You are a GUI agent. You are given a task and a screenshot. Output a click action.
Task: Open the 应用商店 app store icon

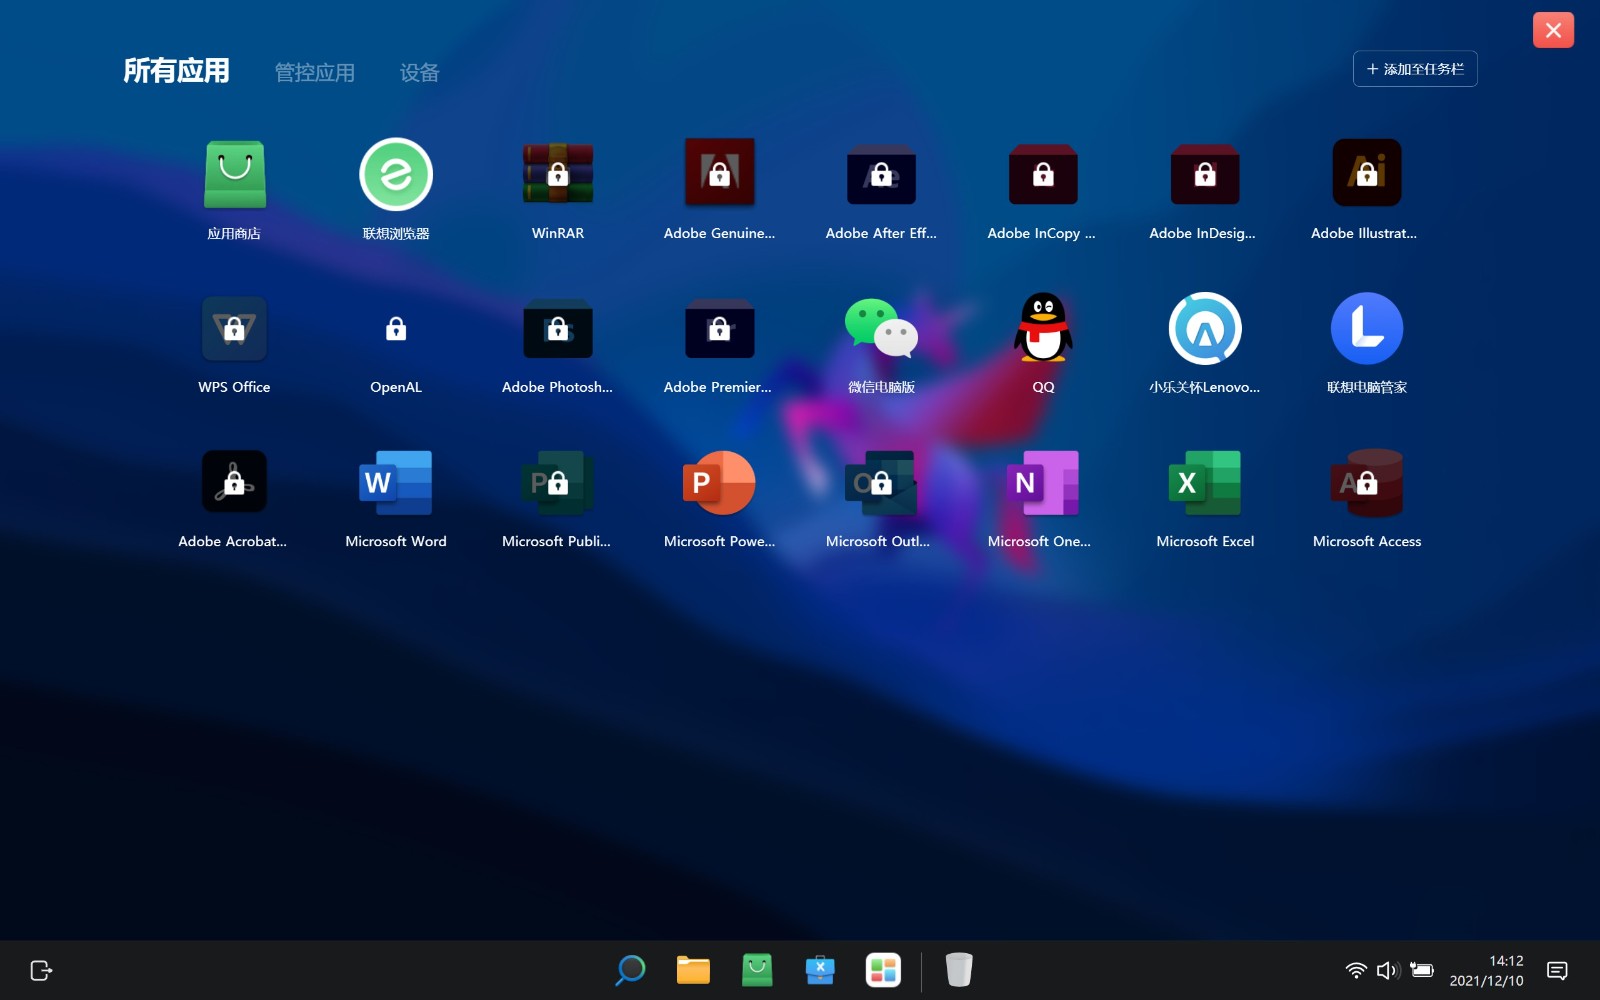234,174
